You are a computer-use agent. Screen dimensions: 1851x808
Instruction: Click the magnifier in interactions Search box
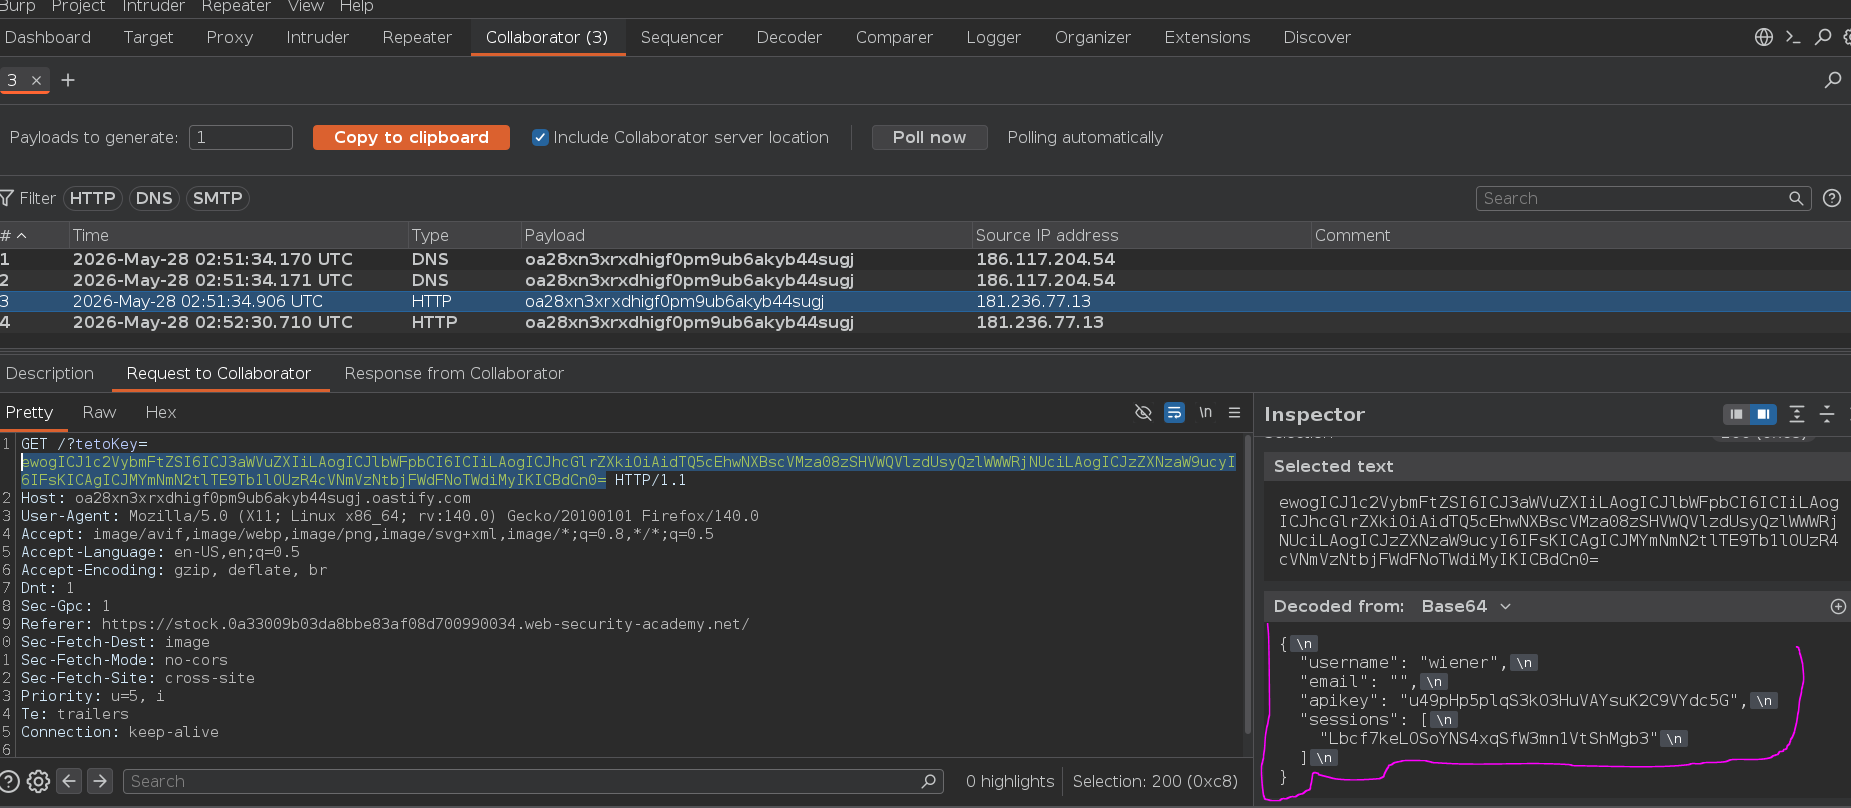tap(1796, 198)
